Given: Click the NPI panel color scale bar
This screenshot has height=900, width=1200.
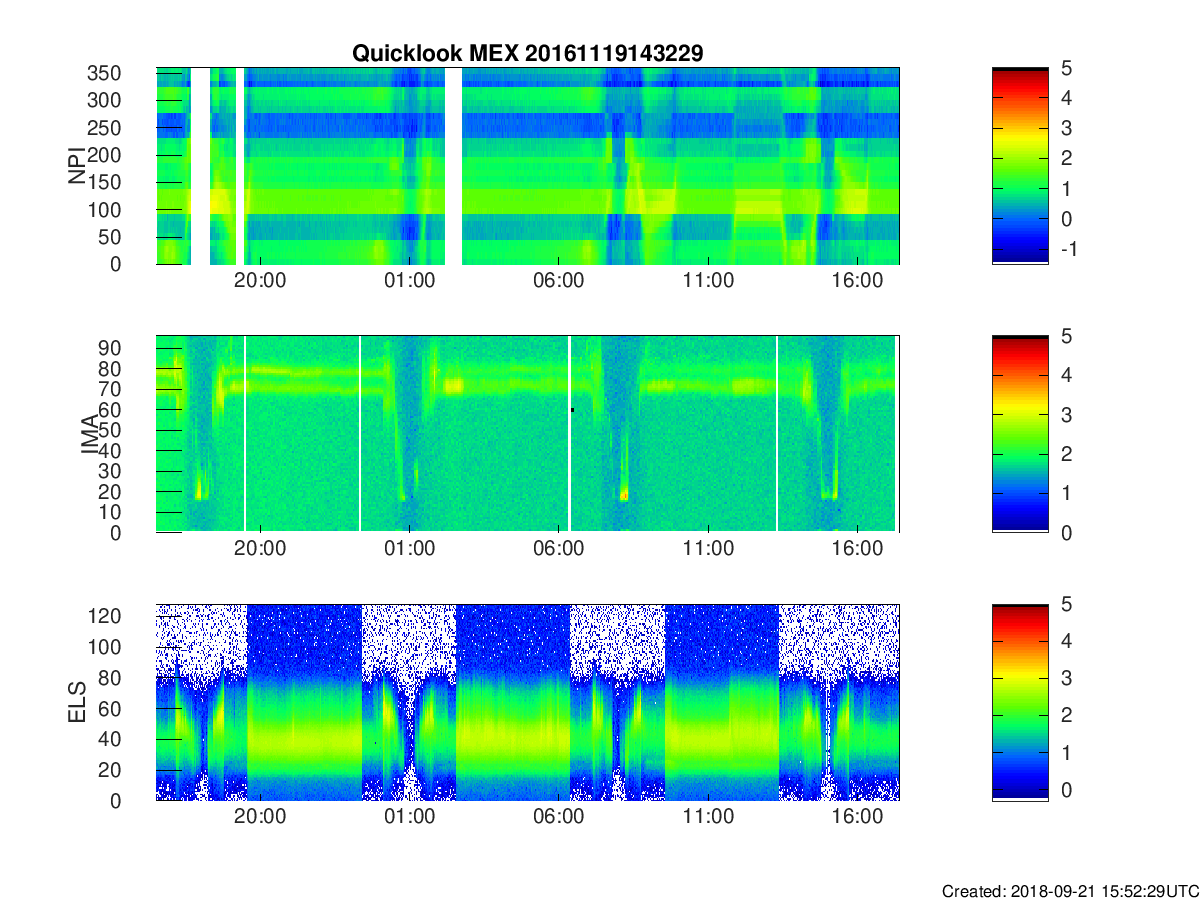Looking at the screenshot, I should click(1020, 165).
